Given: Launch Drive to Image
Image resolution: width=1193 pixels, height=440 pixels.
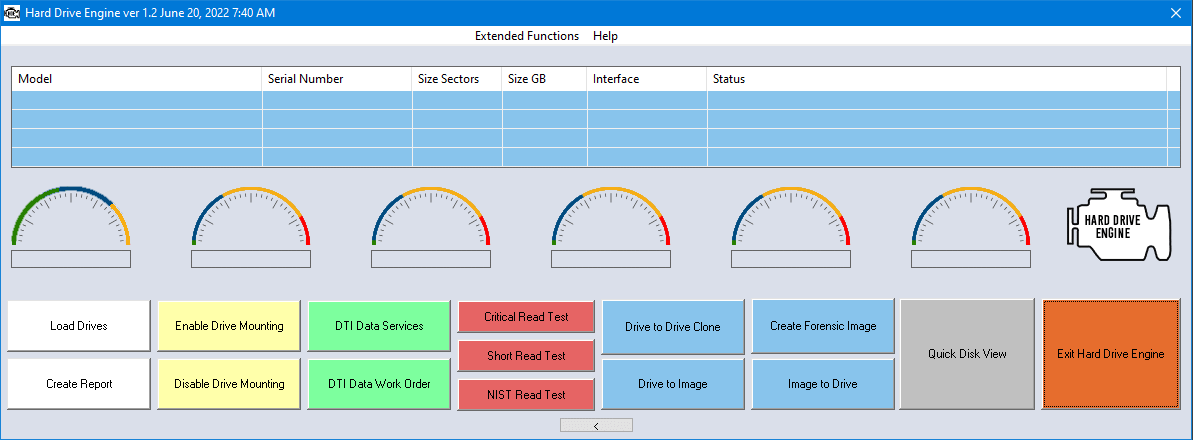Looking at the screenshot, I should (x=673, y=384).
